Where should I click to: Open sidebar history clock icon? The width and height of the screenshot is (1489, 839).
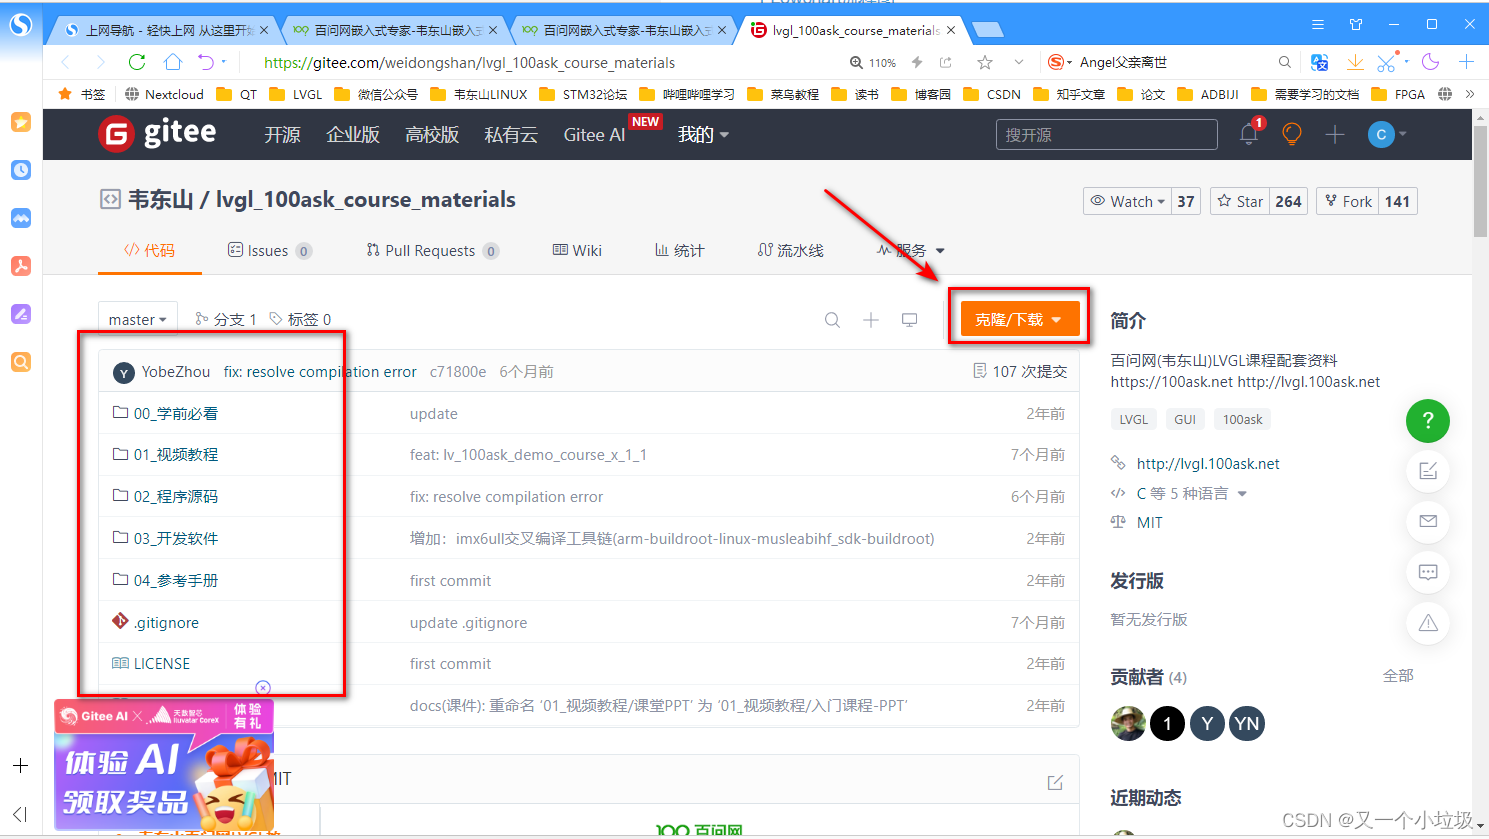coord(21,170)
